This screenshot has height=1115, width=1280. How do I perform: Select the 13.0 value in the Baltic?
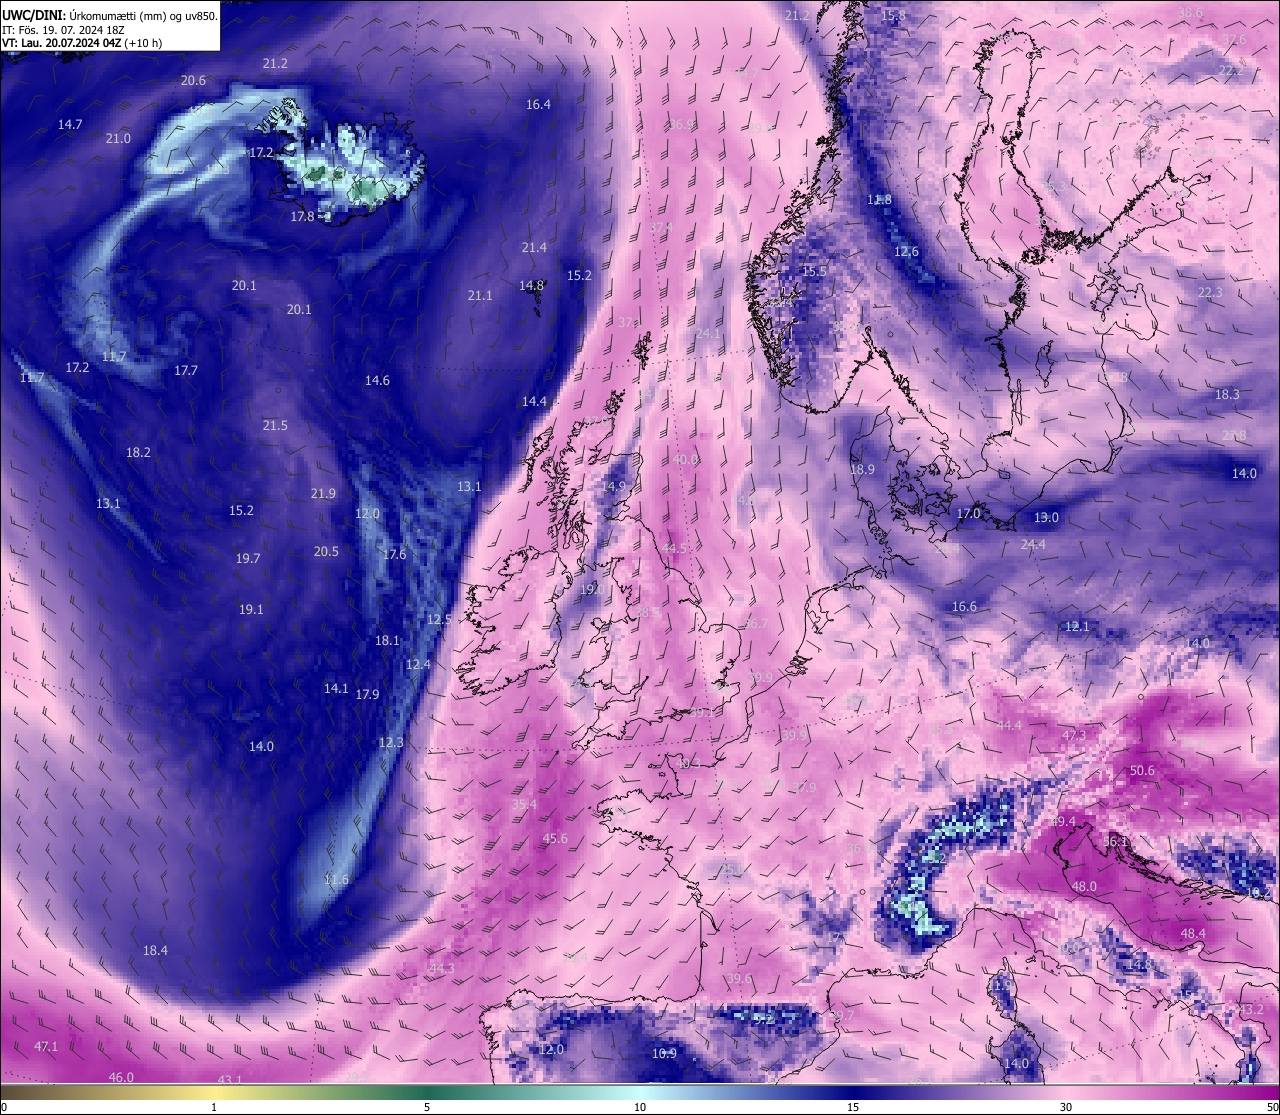click(1046, 518)
